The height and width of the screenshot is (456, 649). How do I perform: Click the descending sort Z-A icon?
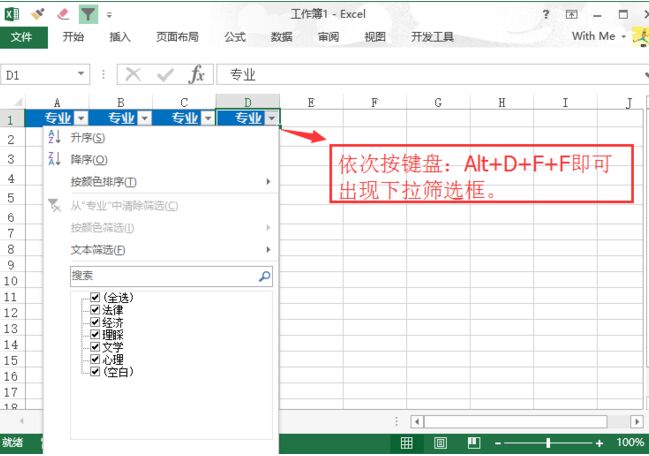pos(54,158)
